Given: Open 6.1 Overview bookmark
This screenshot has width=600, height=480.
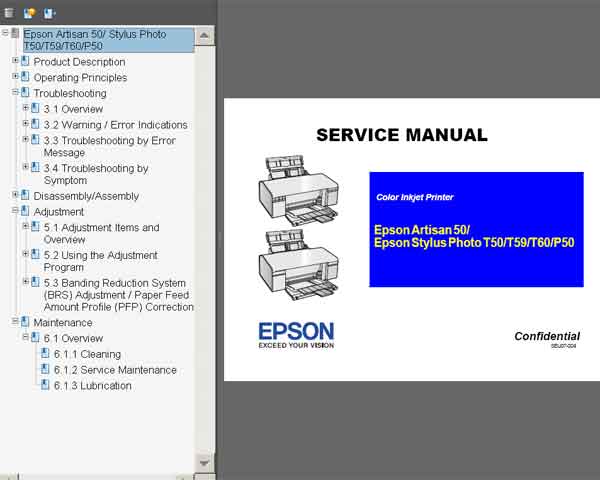Looking at the screenshot, I should pos(73,338).
